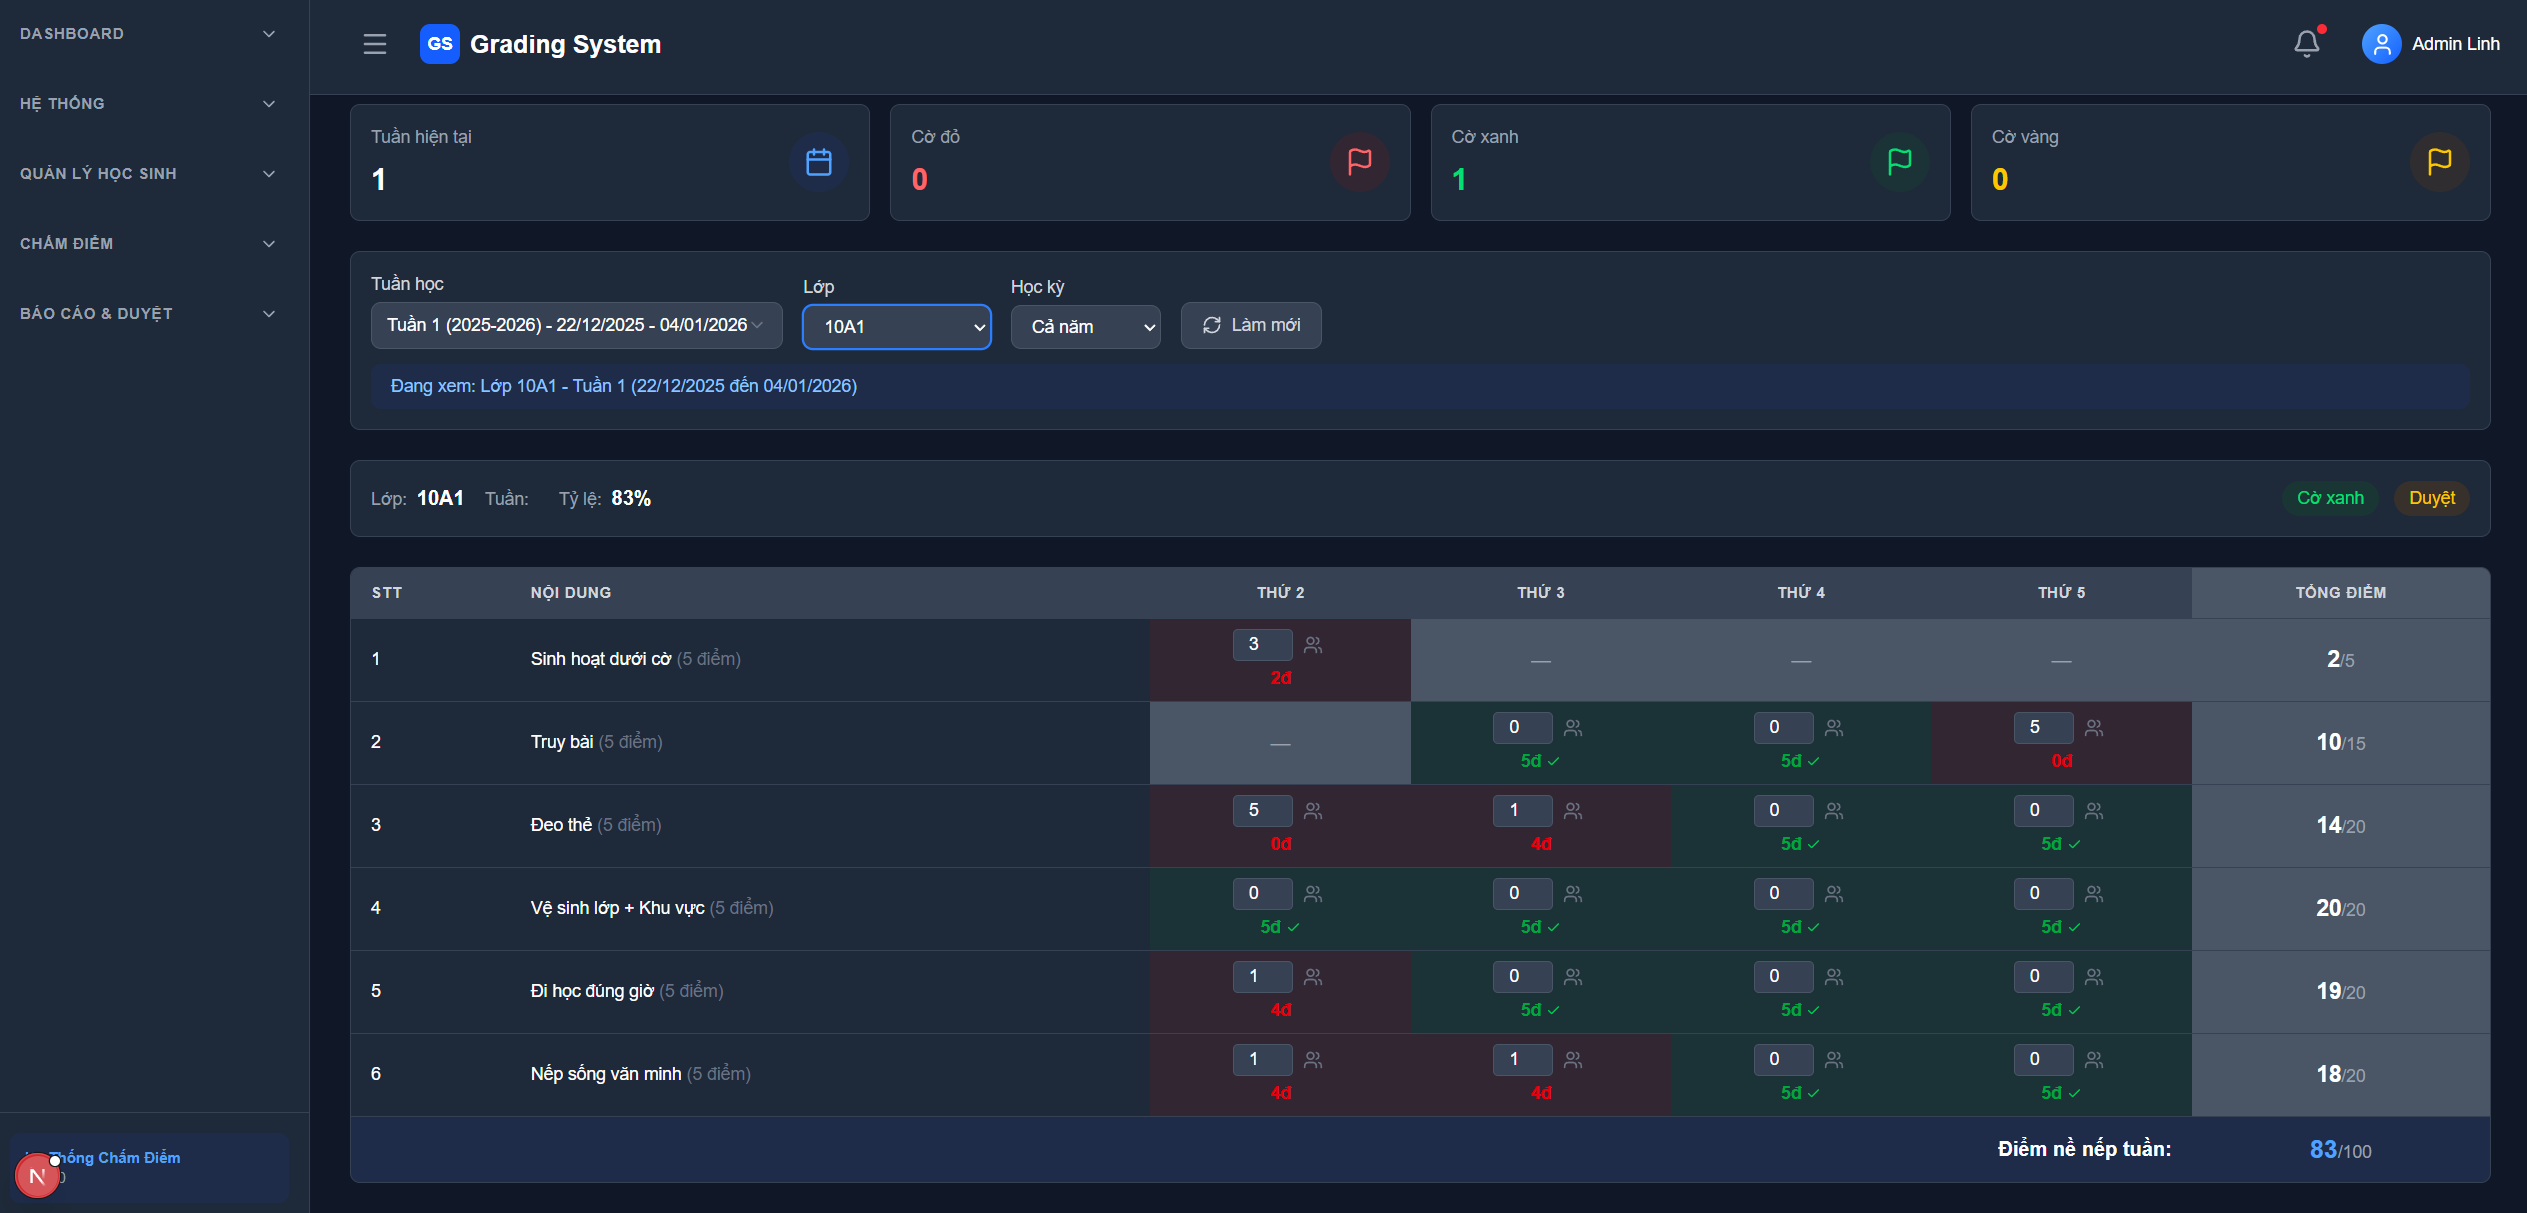Click the Cờ xanh status badge
This screenshot has height=1213, width=2527.
pyautogui.click(x=2329, y=498)
